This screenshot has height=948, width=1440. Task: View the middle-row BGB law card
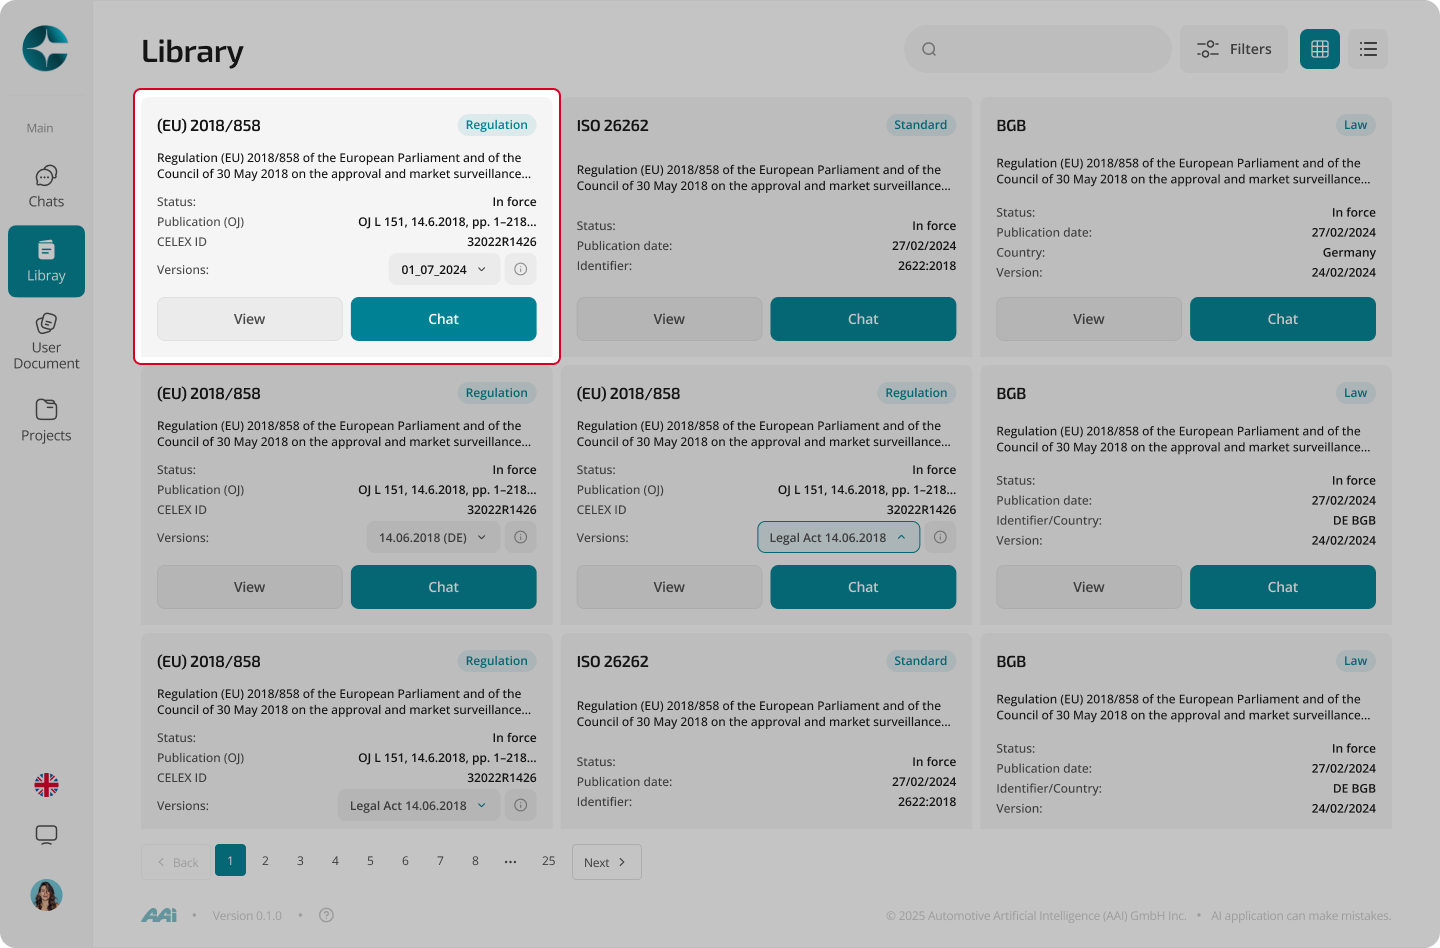(x=1089, y=587)
